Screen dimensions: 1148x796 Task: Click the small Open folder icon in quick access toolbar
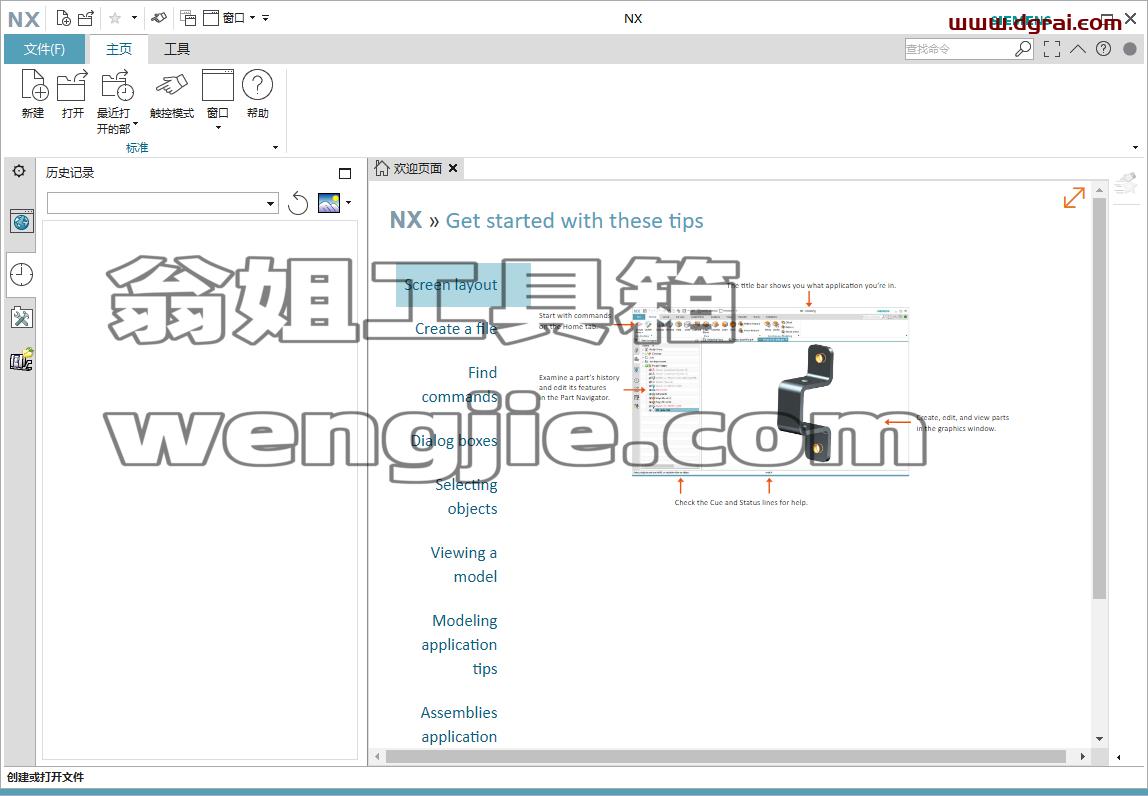86,18
